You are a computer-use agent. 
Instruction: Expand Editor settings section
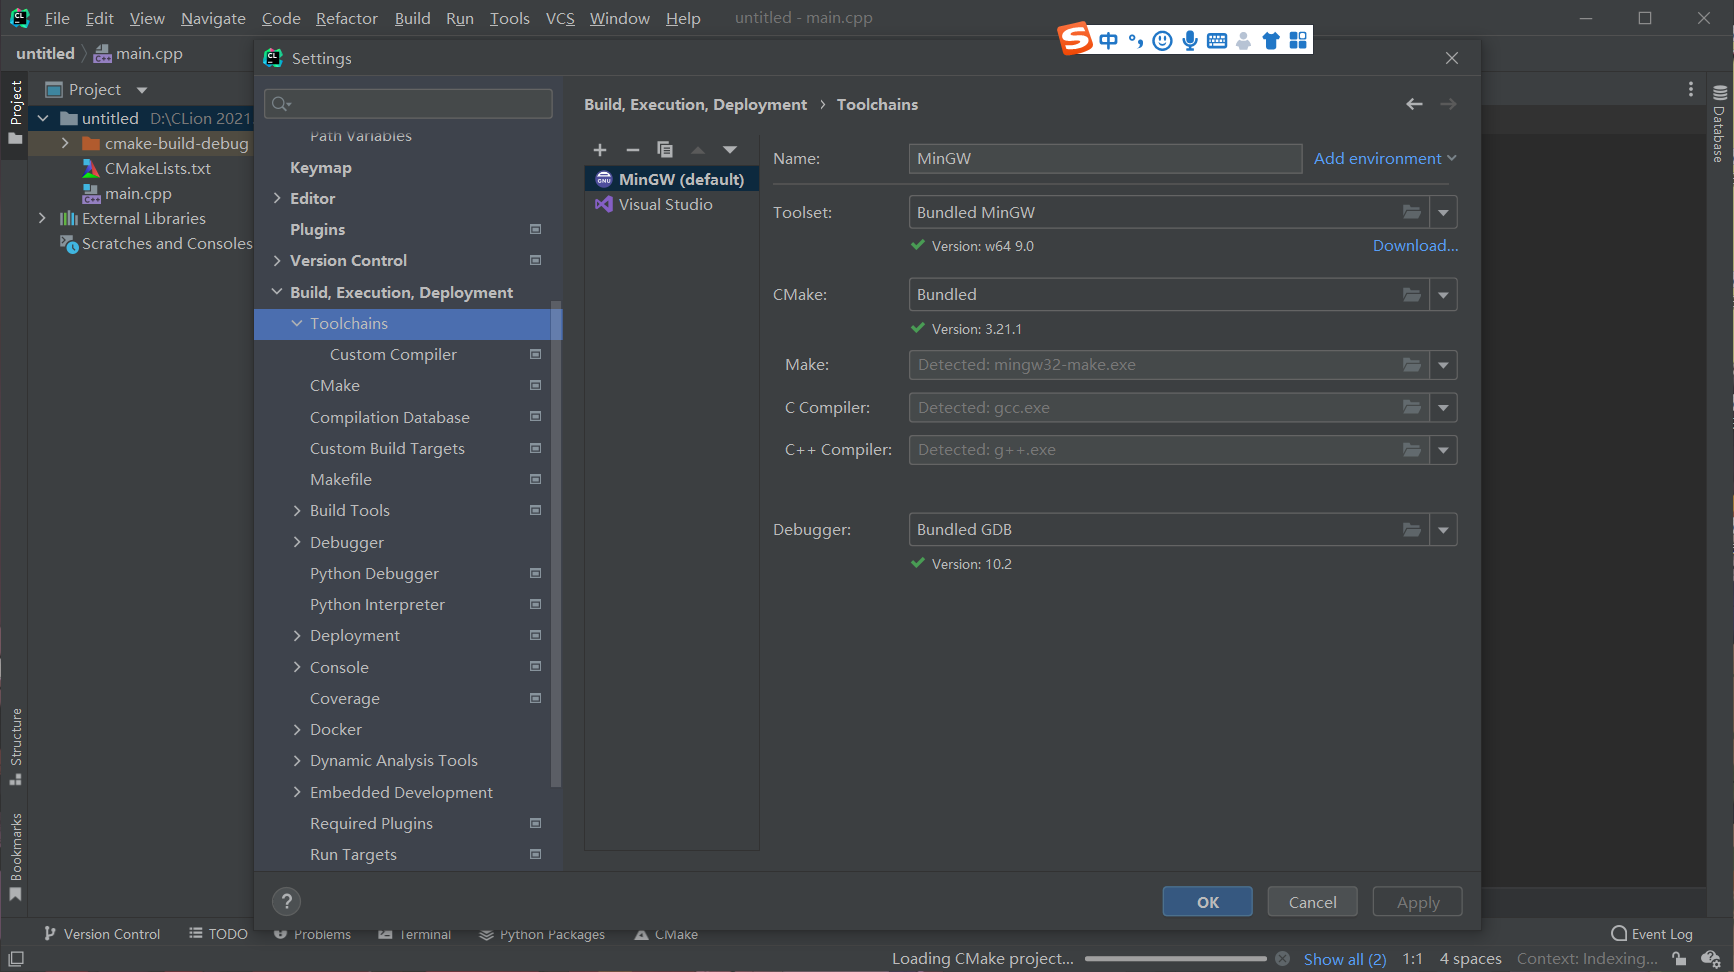click(x=277, y=199)
